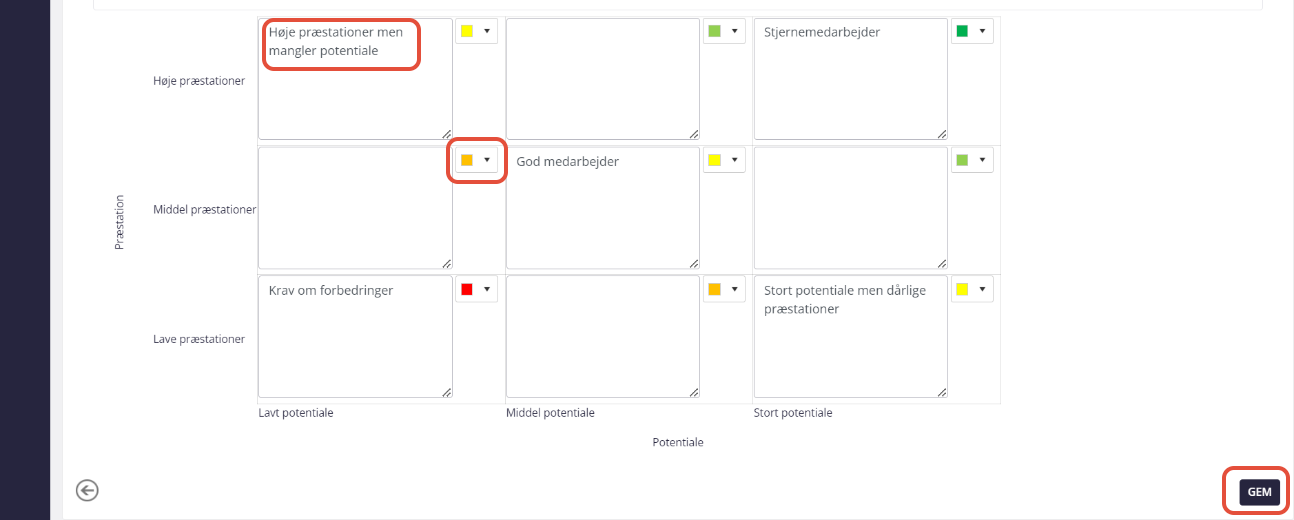Click the God medarbejder text area
This screenshot has height=520, width=1294.
603,208
